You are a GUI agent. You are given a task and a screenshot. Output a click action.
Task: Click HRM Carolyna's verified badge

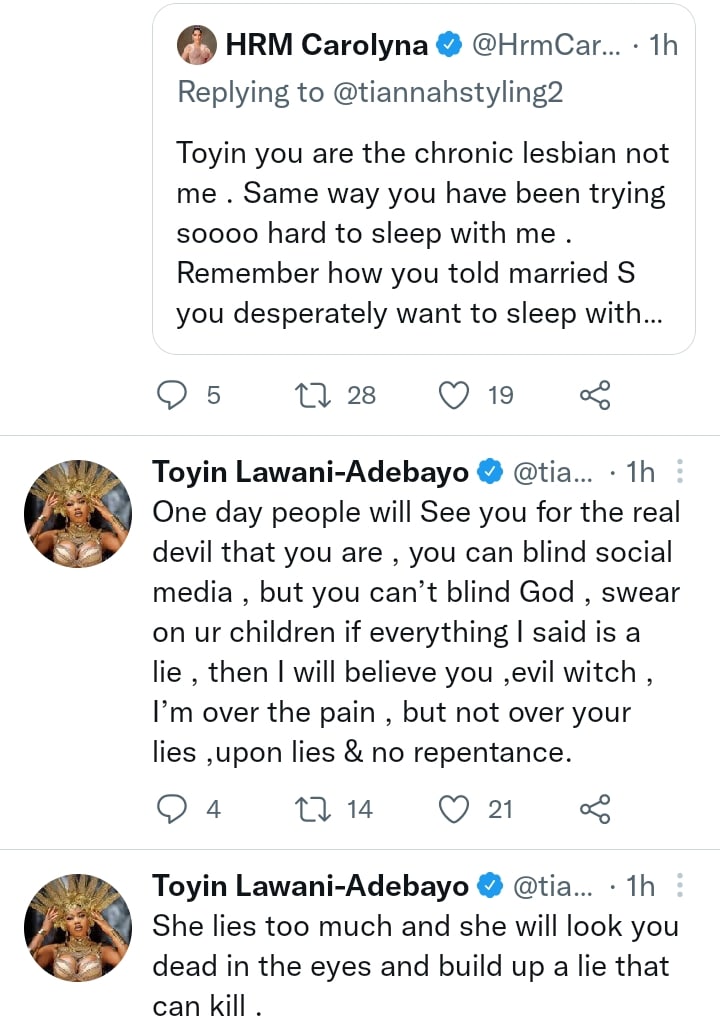[x=449, y=45]
